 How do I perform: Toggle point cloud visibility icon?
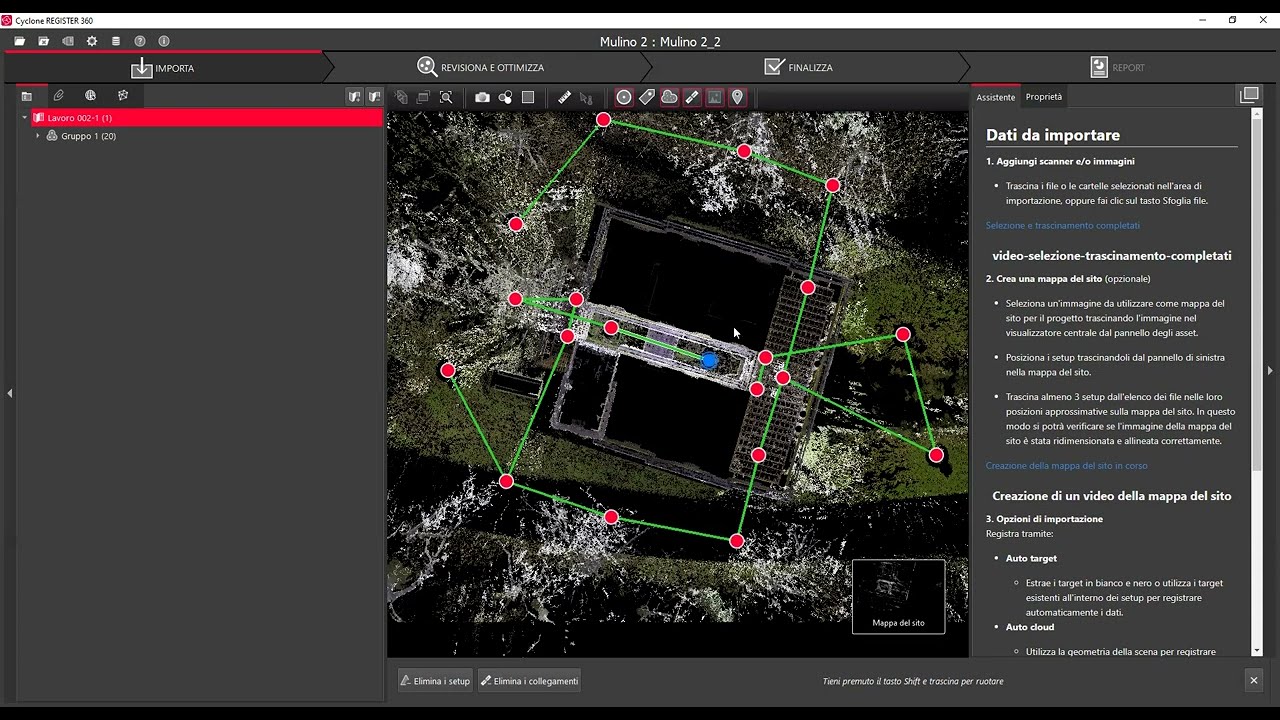[x=669, y=97]
